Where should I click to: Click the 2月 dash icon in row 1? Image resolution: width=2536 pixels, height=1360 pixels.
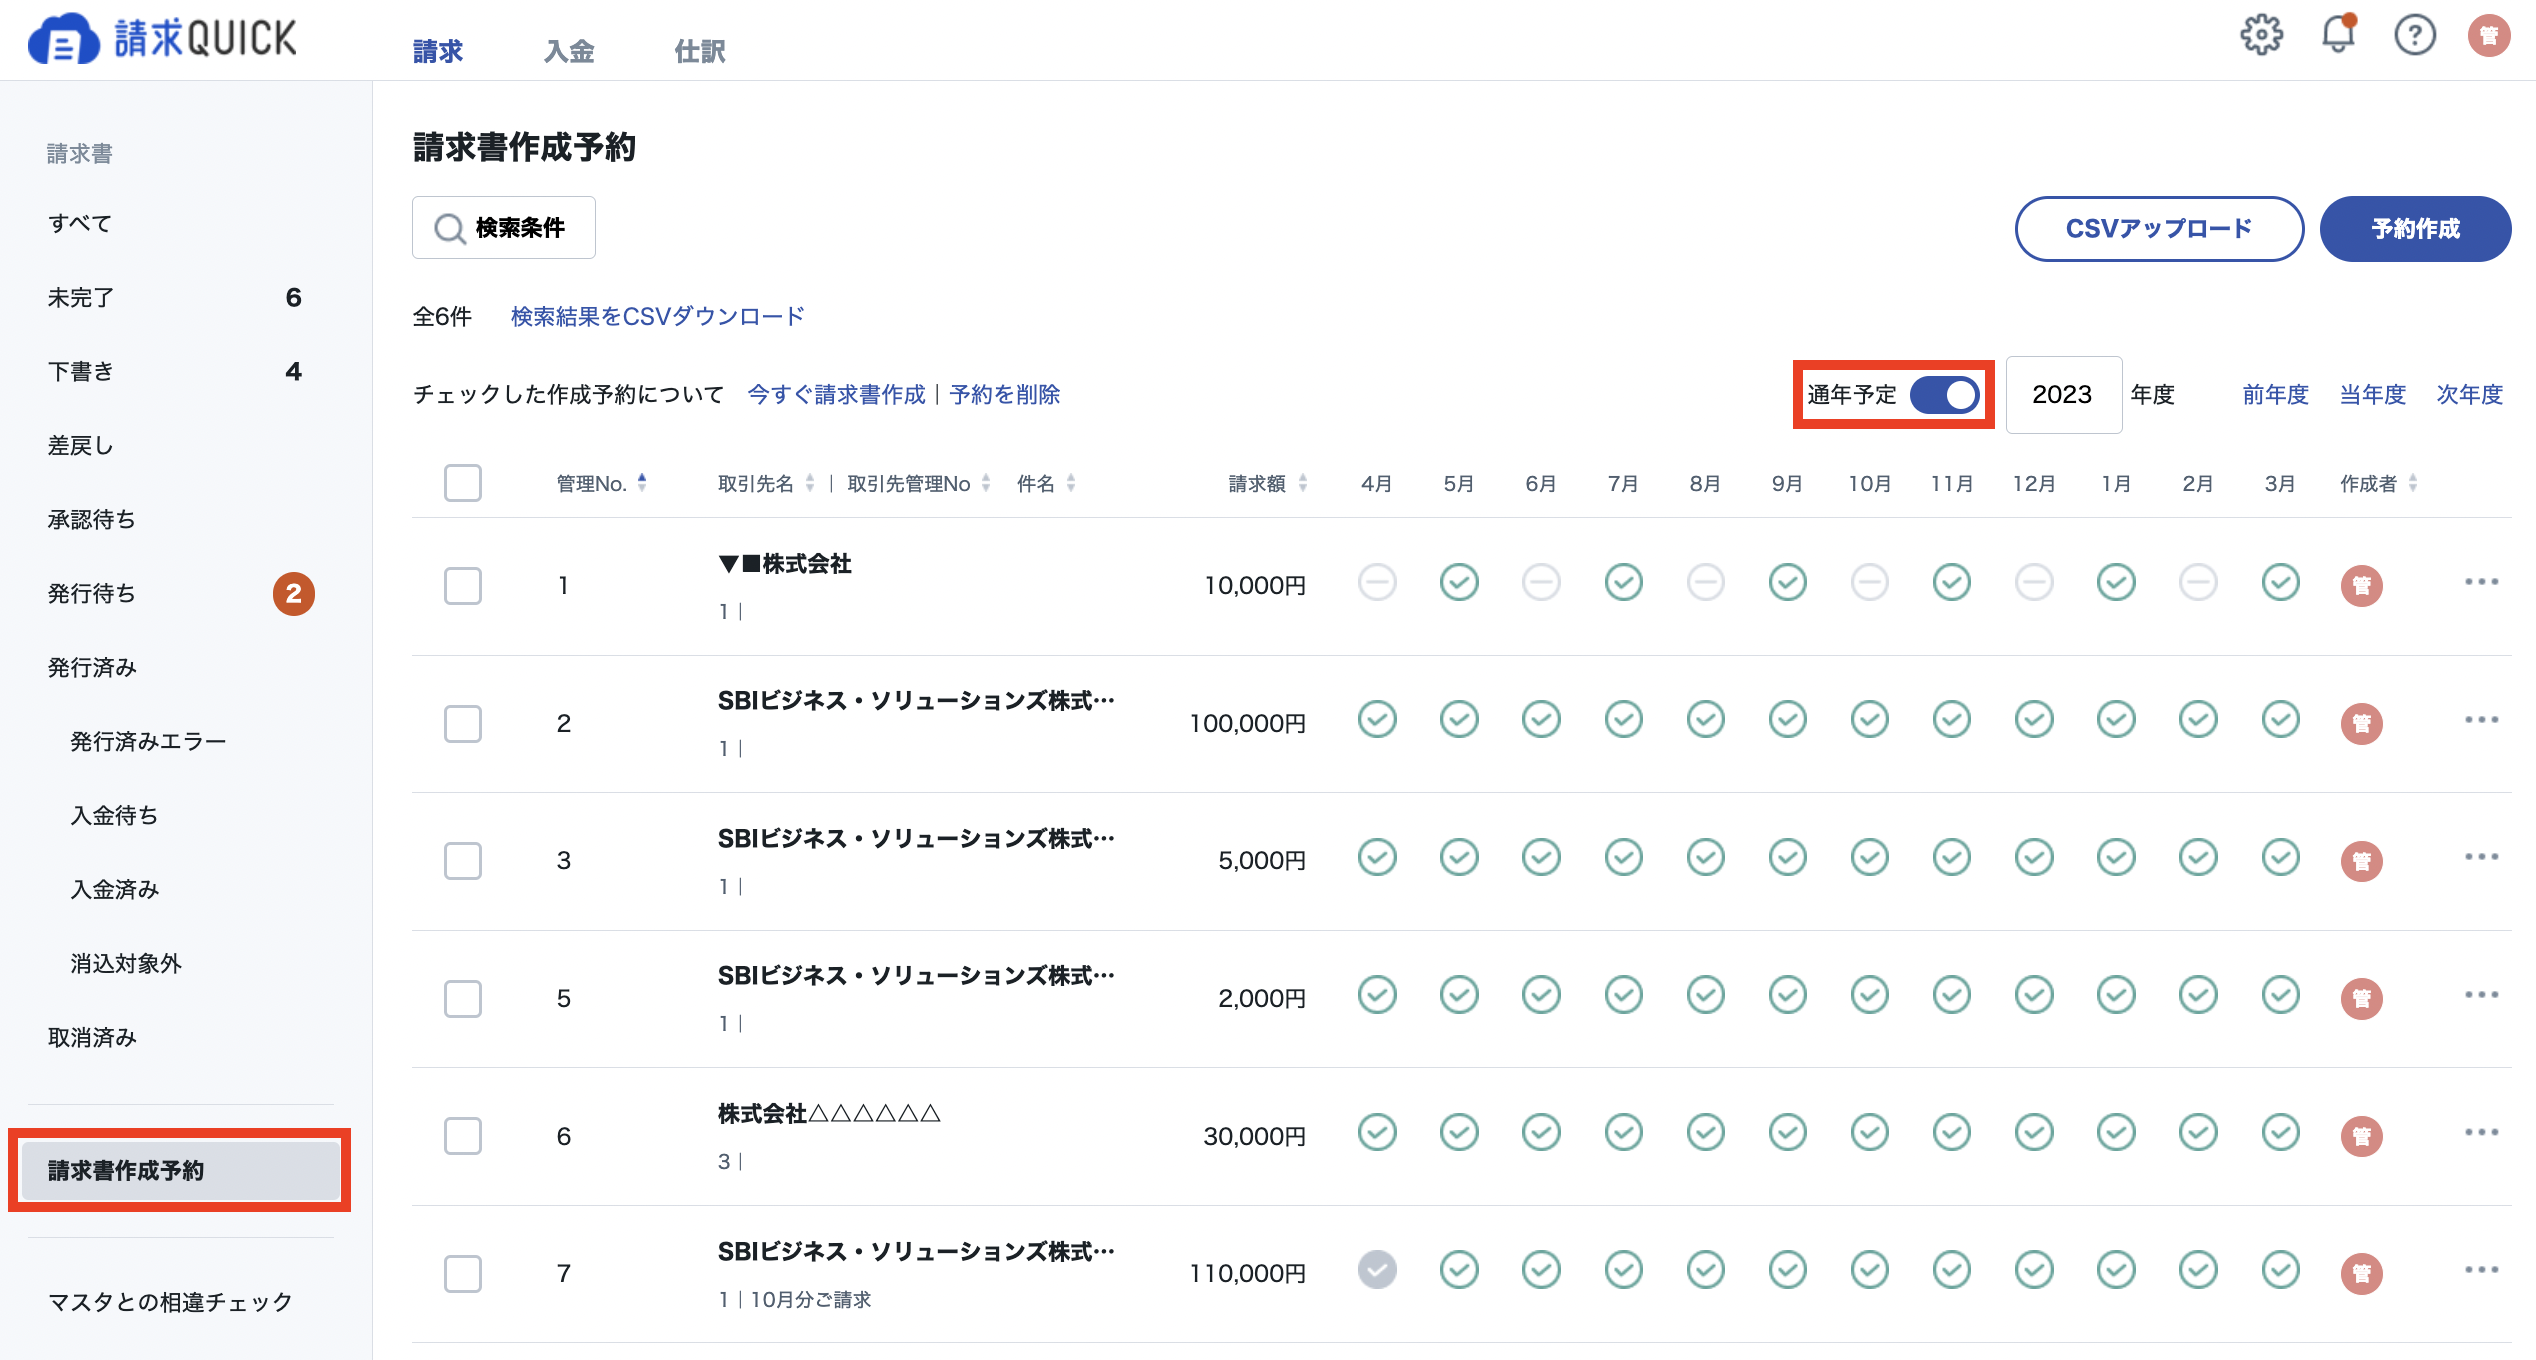coord(2198,582)
